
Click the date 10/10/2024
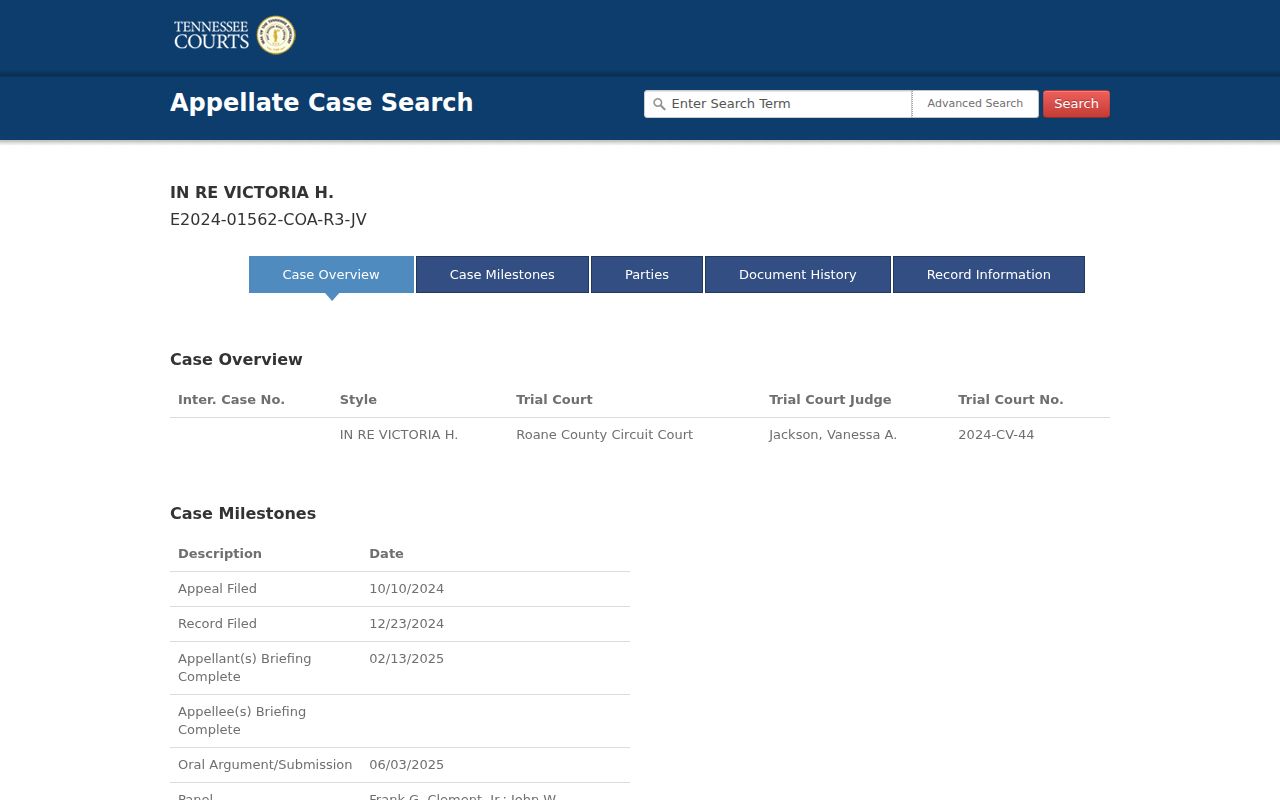[x=406, y=589]
